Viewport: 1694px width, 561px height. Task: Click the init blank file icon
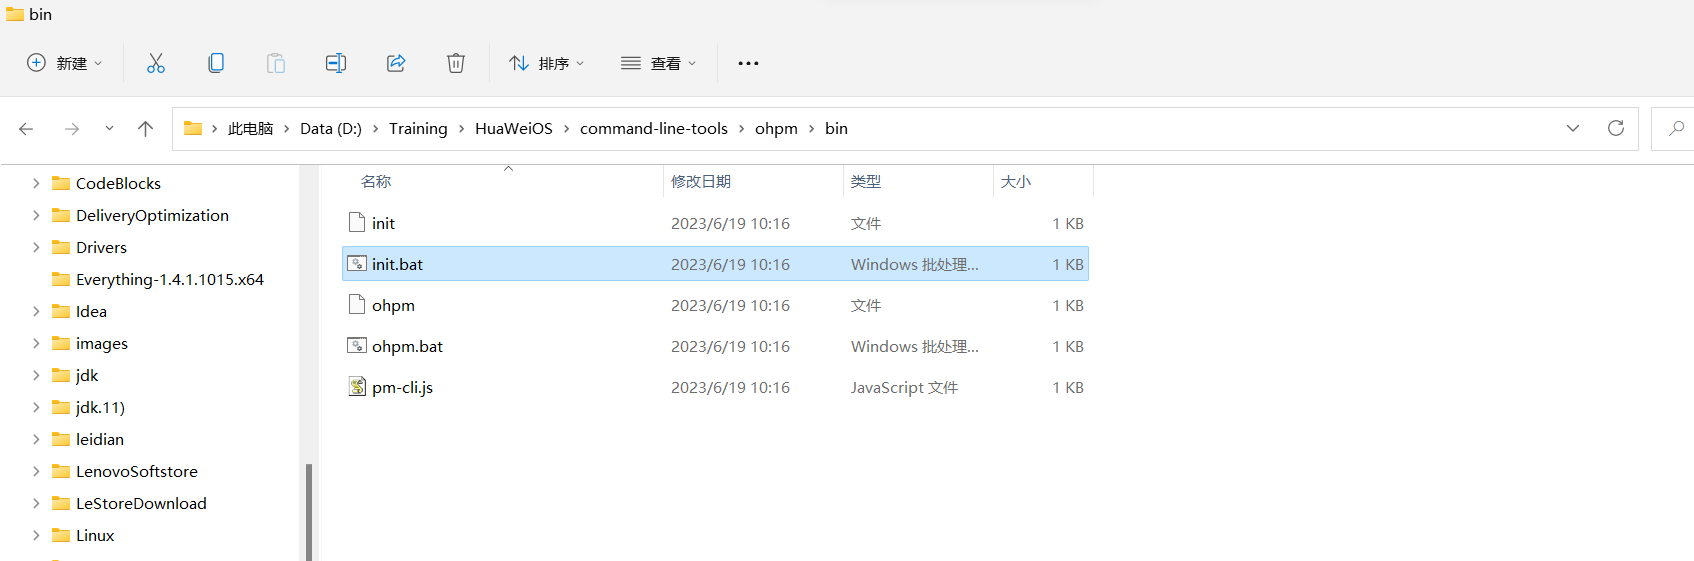point(357,222)
